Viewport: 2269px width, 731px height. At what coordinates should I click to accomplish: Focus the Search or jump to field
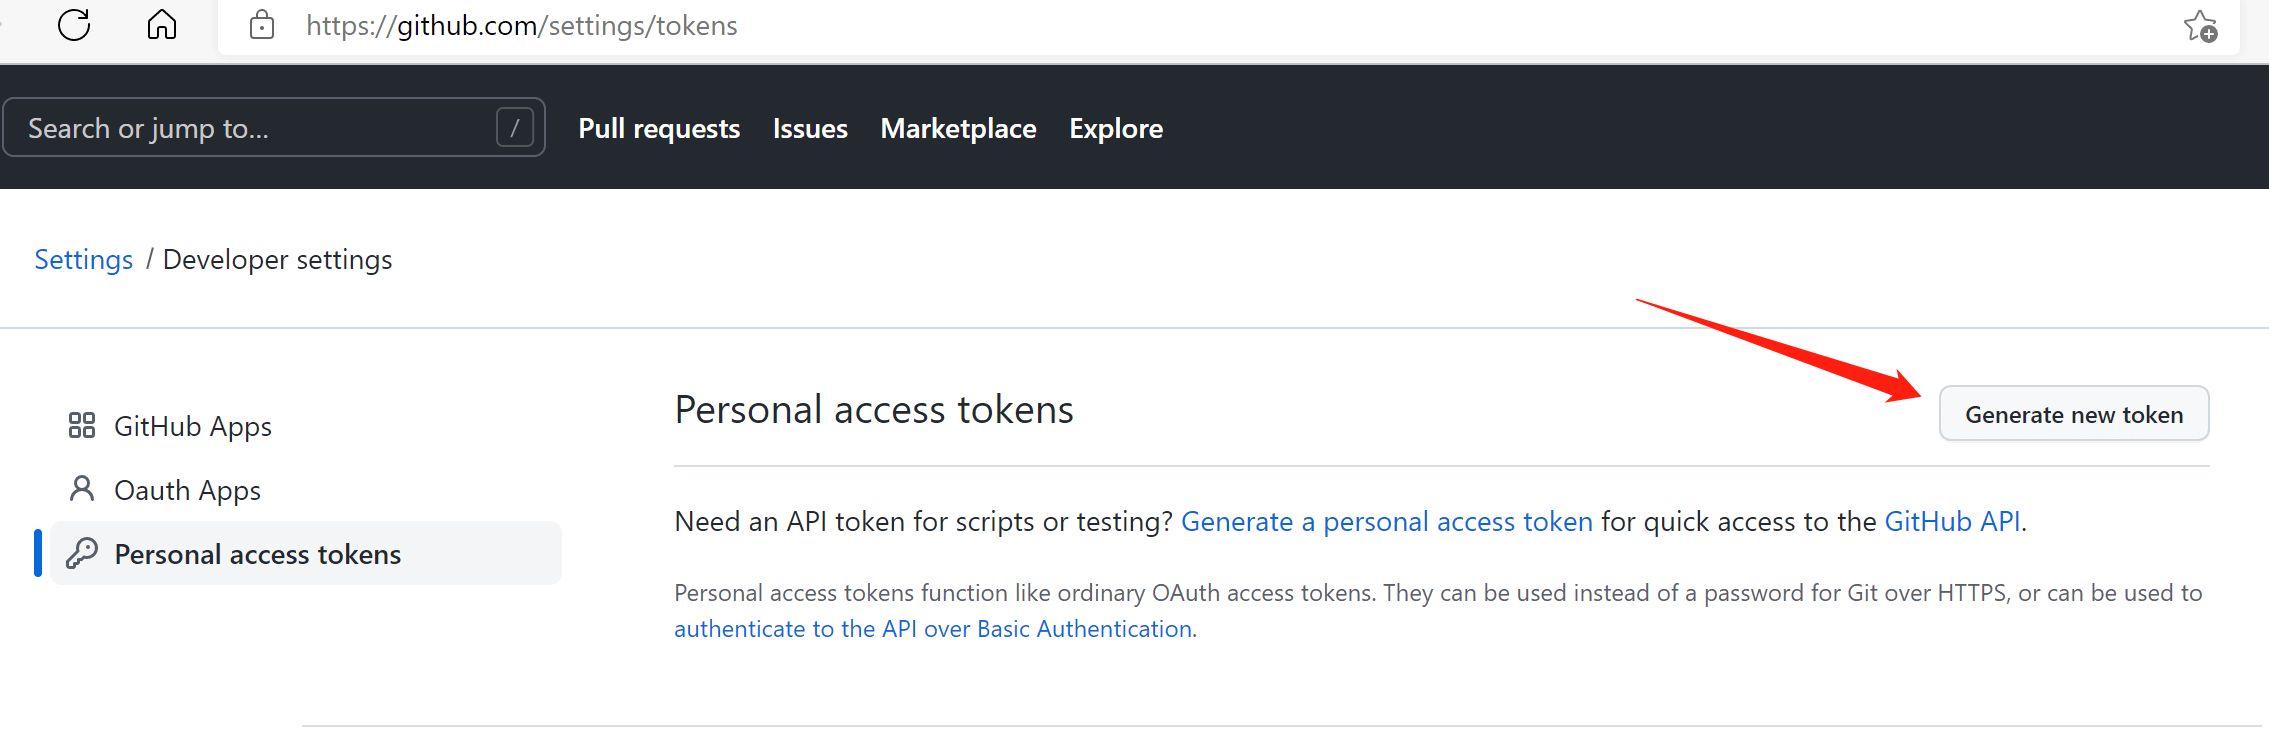click(274, 127)
